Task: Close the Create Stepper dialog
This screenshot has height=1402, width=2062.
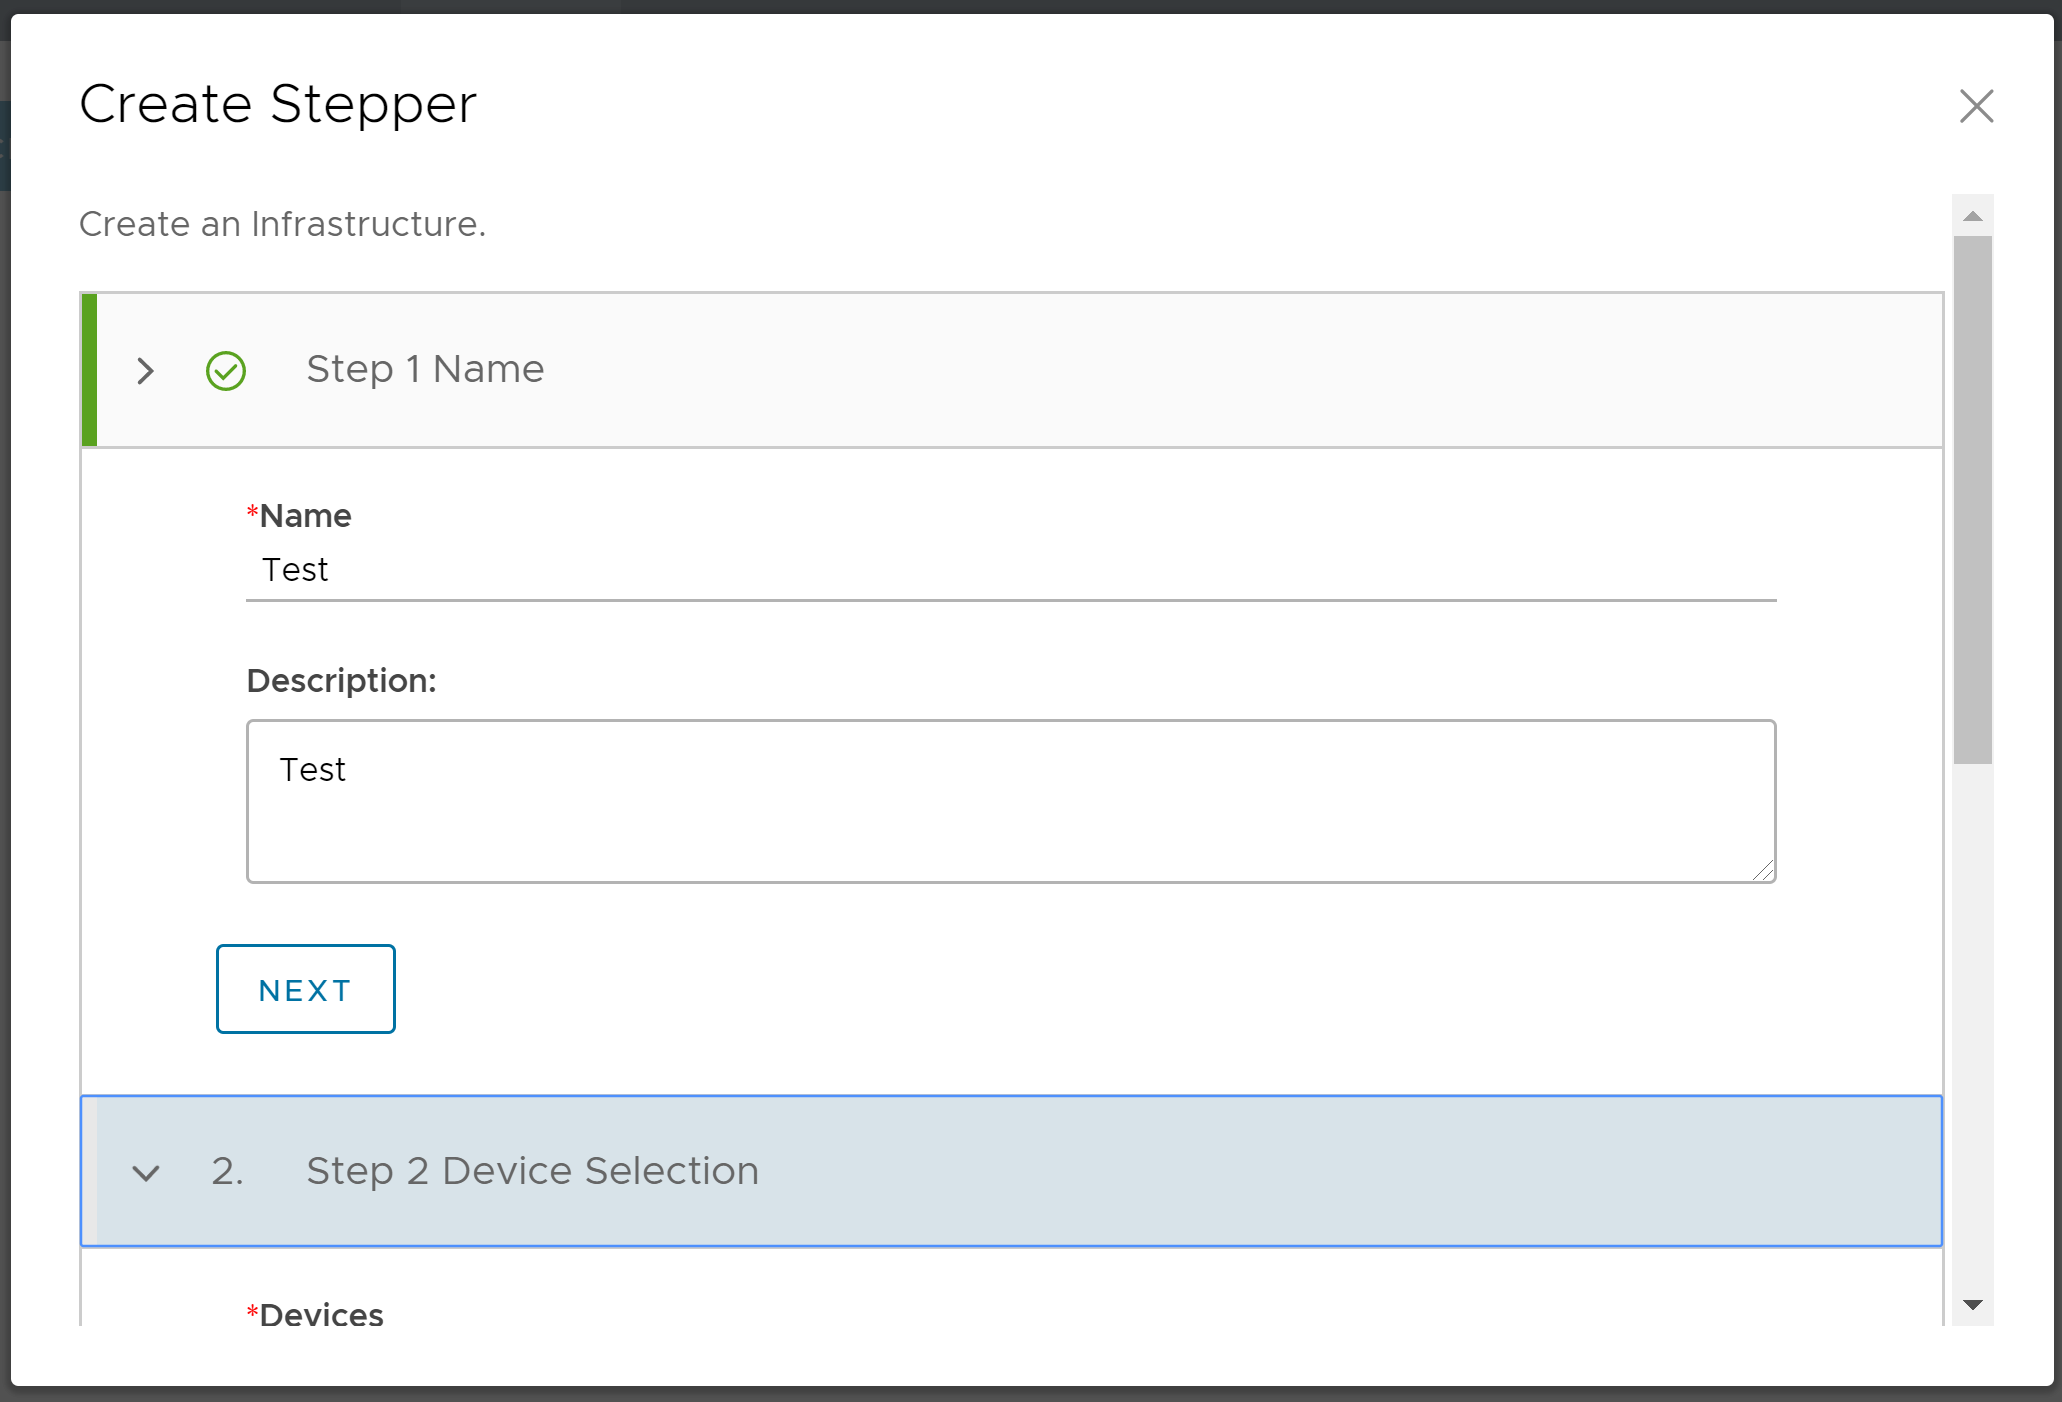Action: pyautogui.click(x=1975, y=106)
